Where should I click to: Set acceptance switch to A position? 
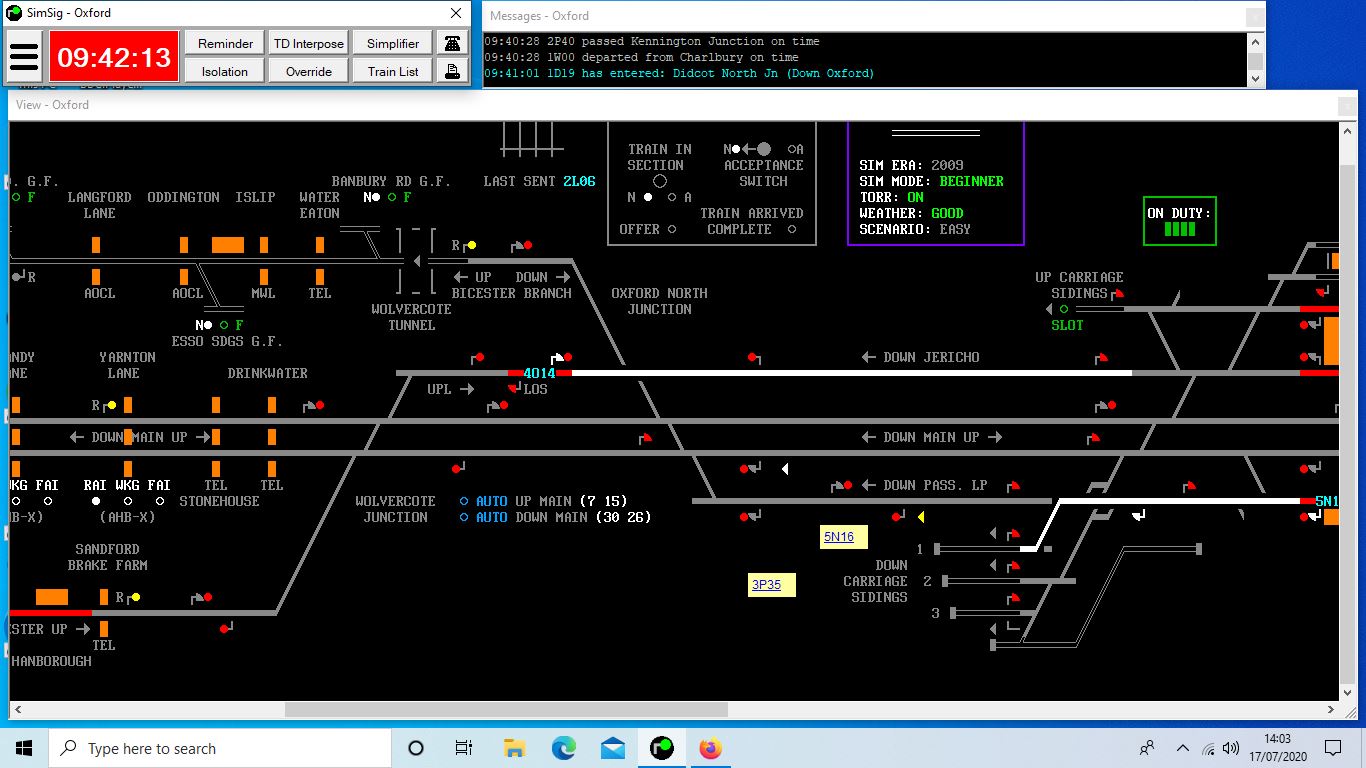pos(792,149)
